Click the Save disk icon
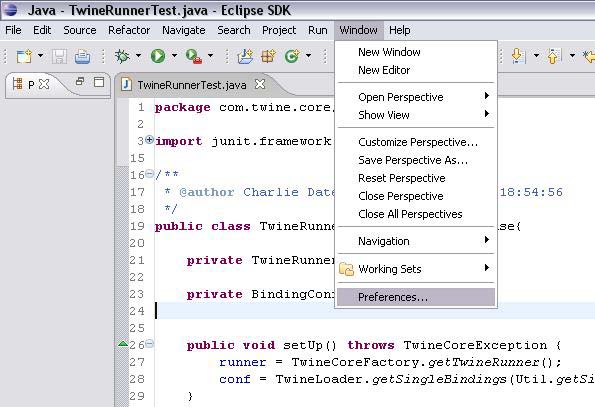Screen dimensions: 595x407 pyautogui.click(x=59, y=57)
